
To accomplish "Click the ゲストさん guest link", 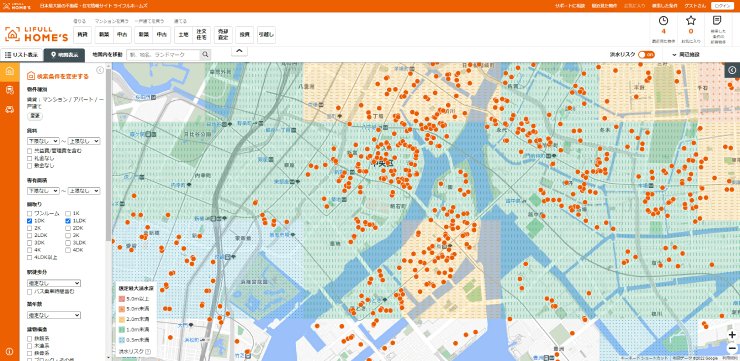I will (695, 6).
